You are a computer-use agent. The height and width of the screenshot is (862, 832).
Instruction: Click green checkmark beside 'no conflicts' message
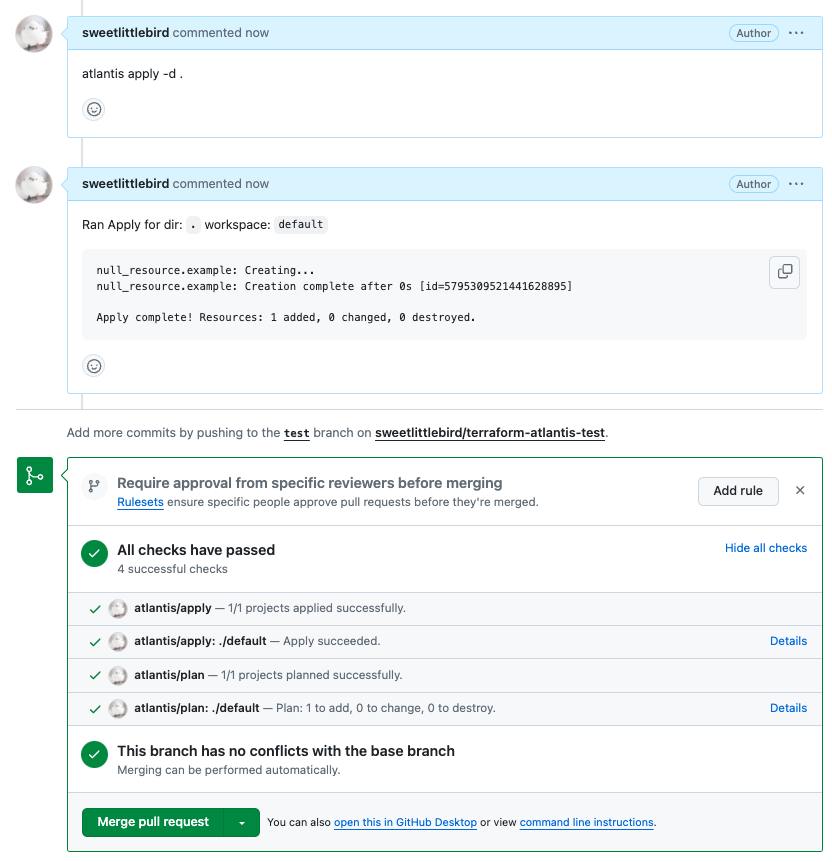click(95, 755)
